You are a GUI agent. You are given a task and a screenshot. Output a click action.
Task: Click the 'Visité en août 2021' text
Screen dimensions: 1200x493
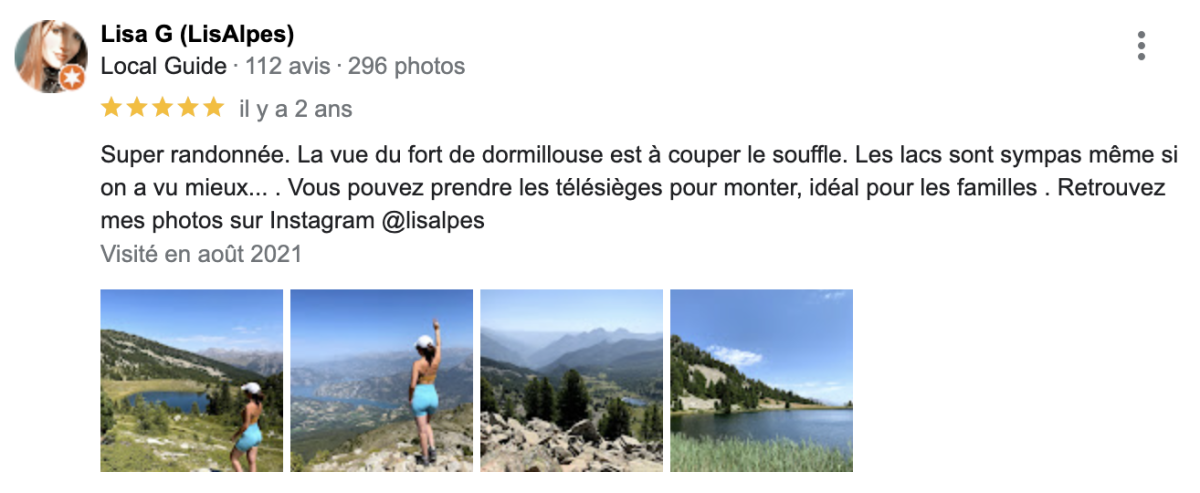click(201, 254)
